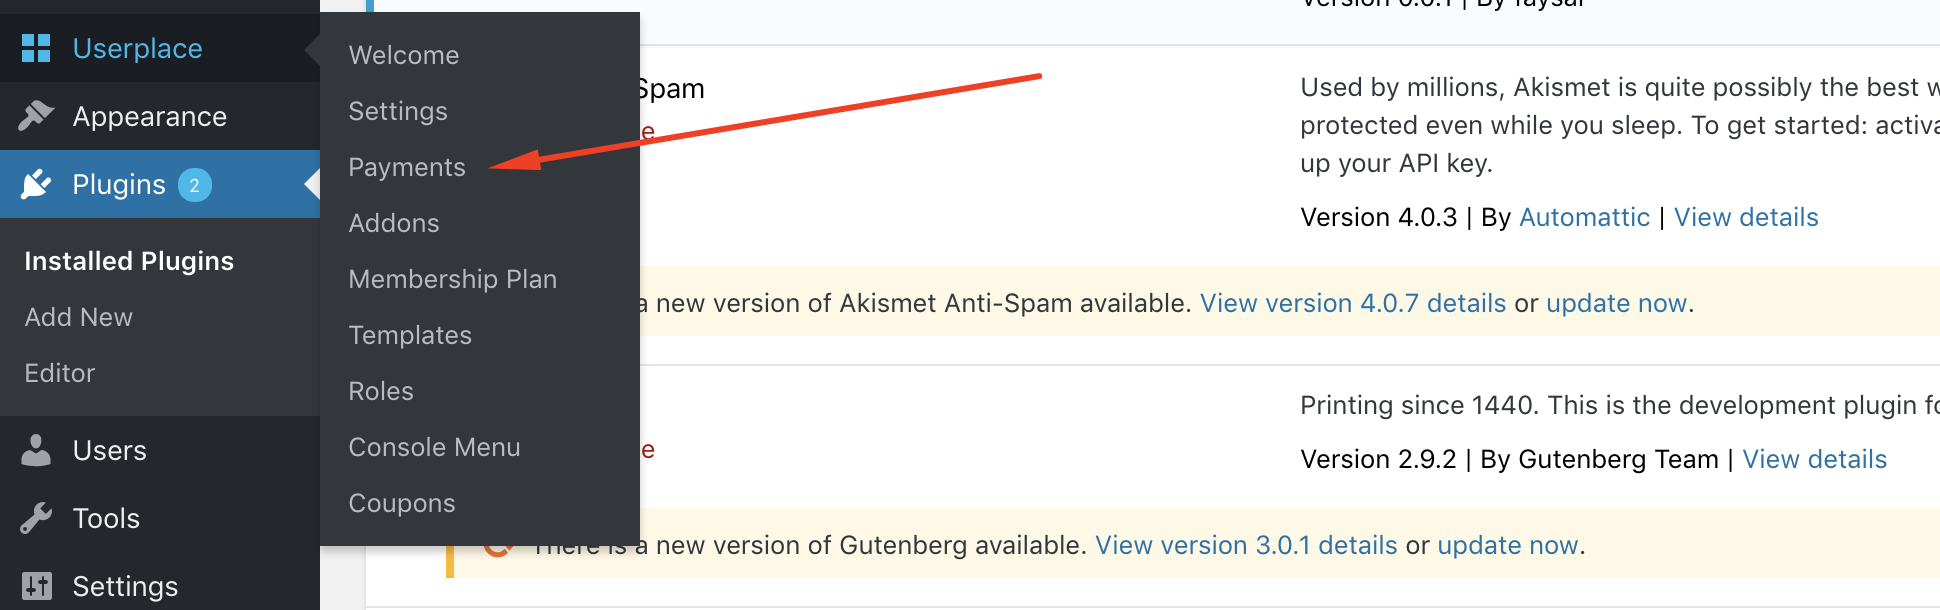Go to Templates submenu item
This screenshot has width=1940, height=610.
[x=410, y=335]
